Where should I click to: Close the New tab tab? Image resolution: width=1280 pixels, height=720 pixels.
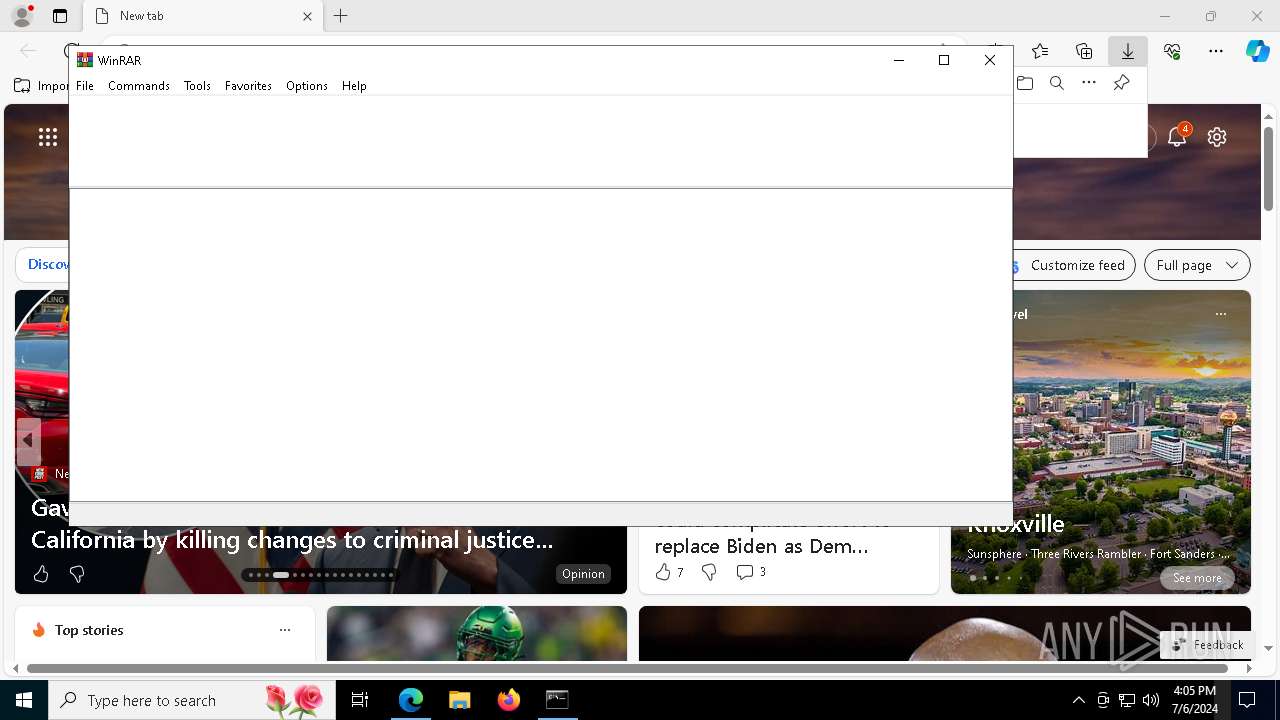[307, 16]
